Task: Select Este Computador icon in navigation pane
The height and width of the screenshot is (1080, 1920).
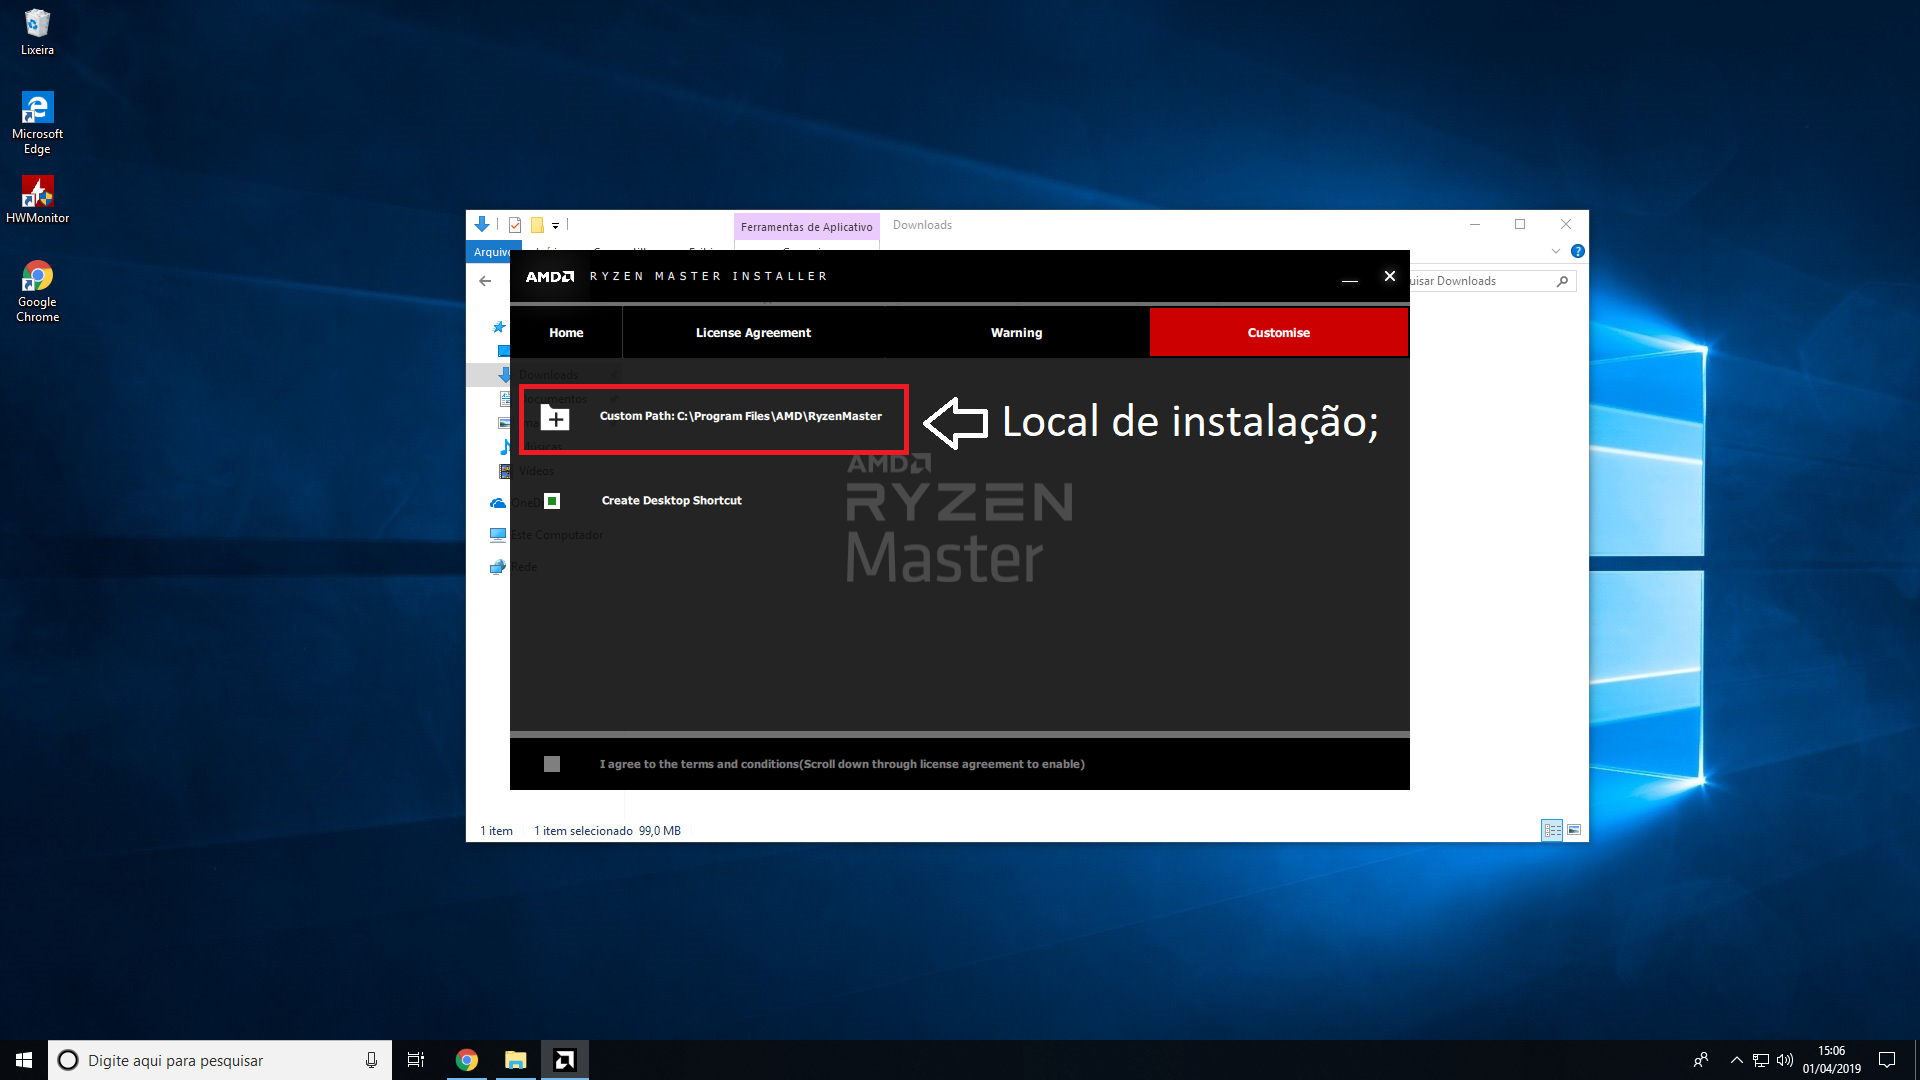Action: 498,535
